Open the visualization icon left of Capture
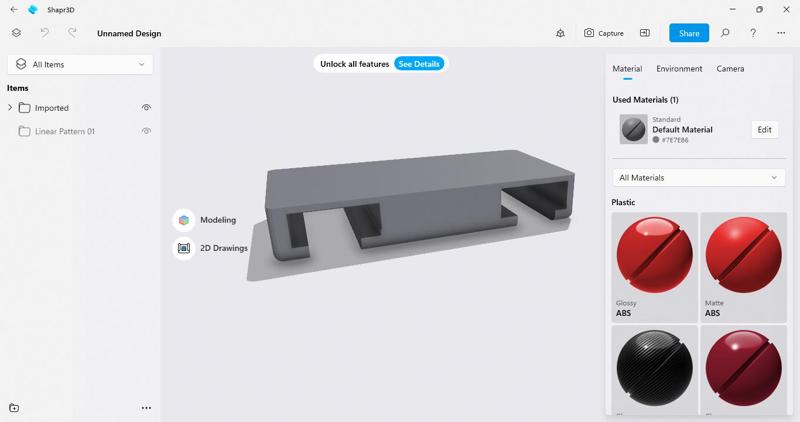Image resolution: width=800 pixels, height=422 pixels. pyautogui.click(x=560, y=33)
